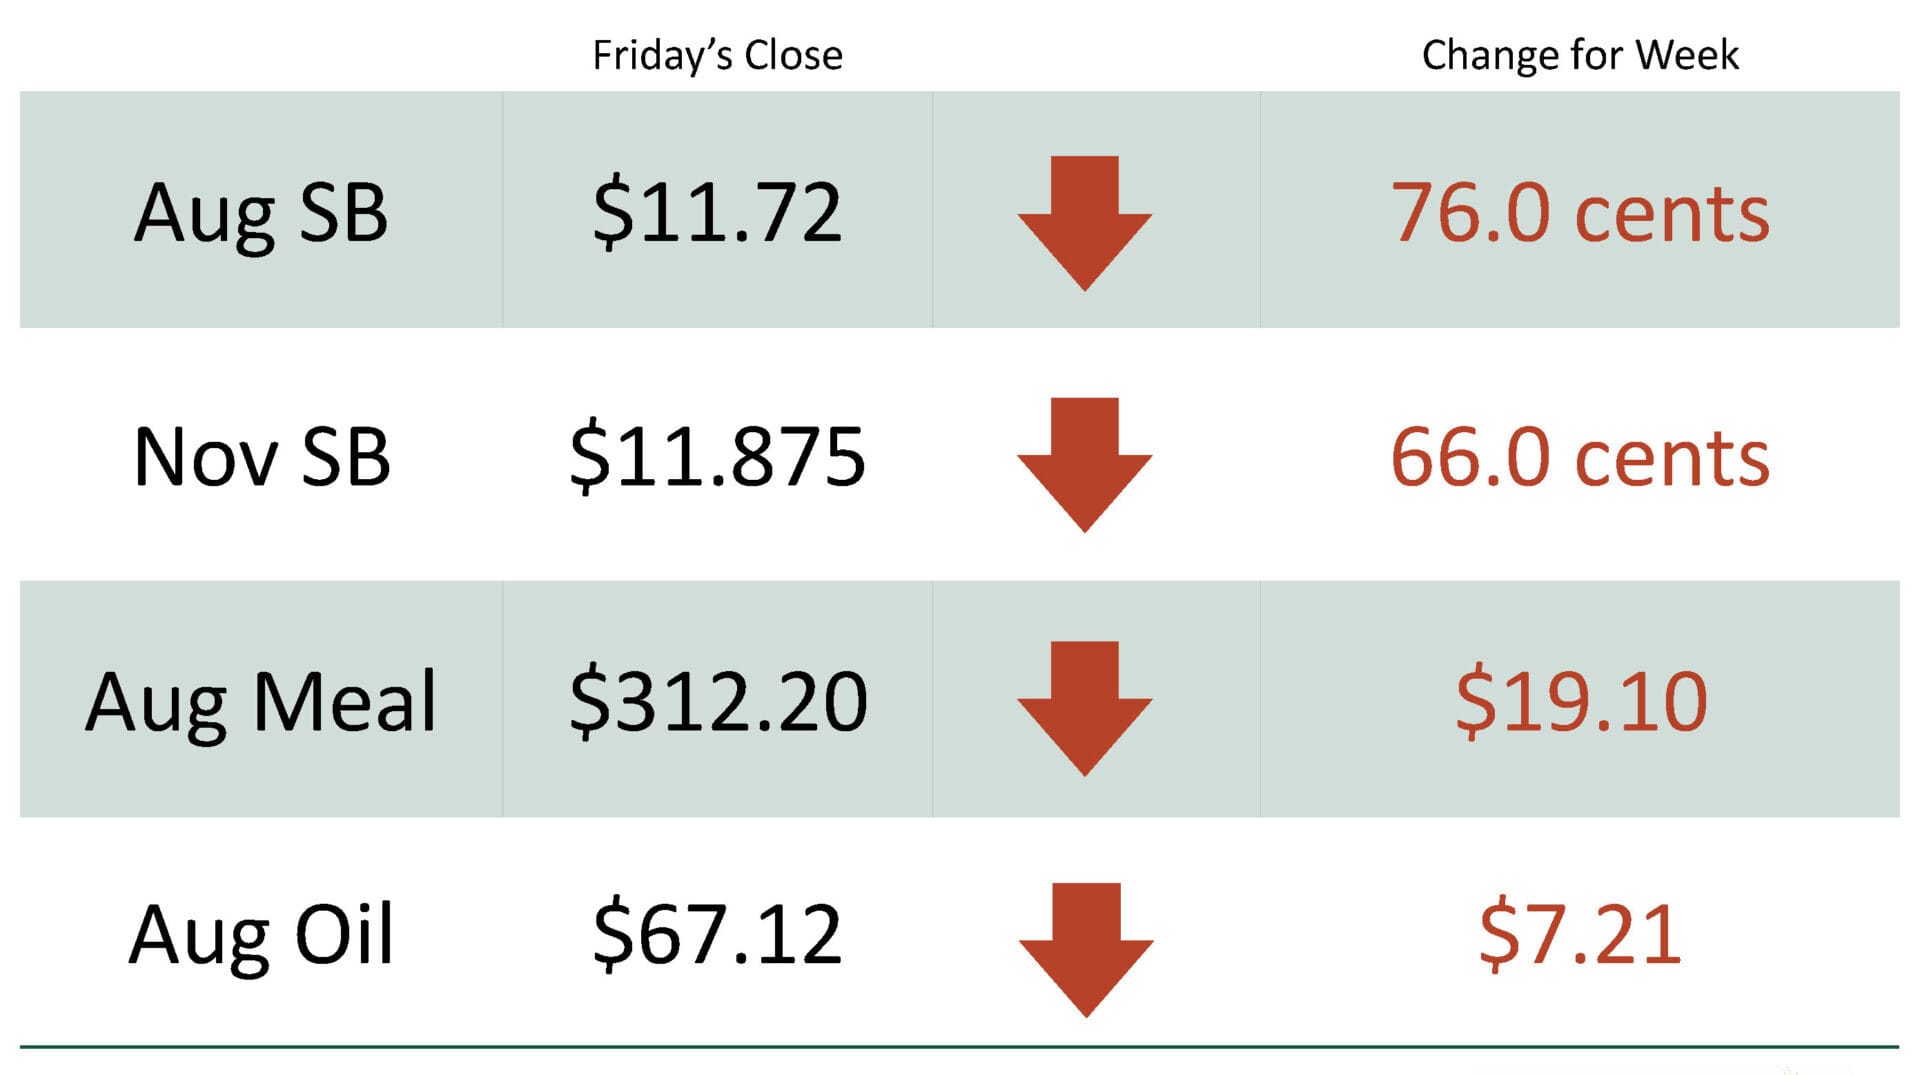Select the Change for Week column header
The height and width of the screenshot is (1075, 1920).
1580,55
